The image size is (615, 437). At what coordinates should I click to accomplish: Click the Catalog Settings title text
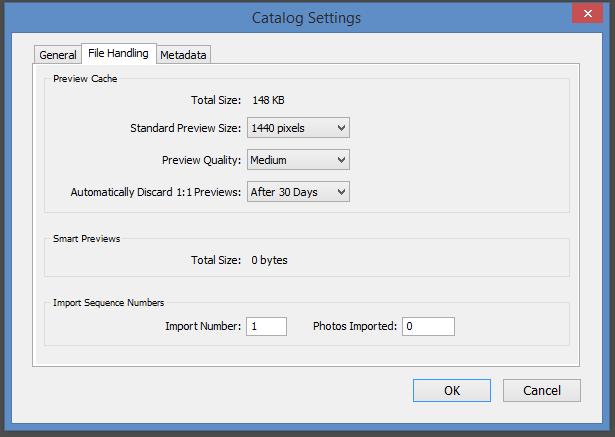pos(306,18)
